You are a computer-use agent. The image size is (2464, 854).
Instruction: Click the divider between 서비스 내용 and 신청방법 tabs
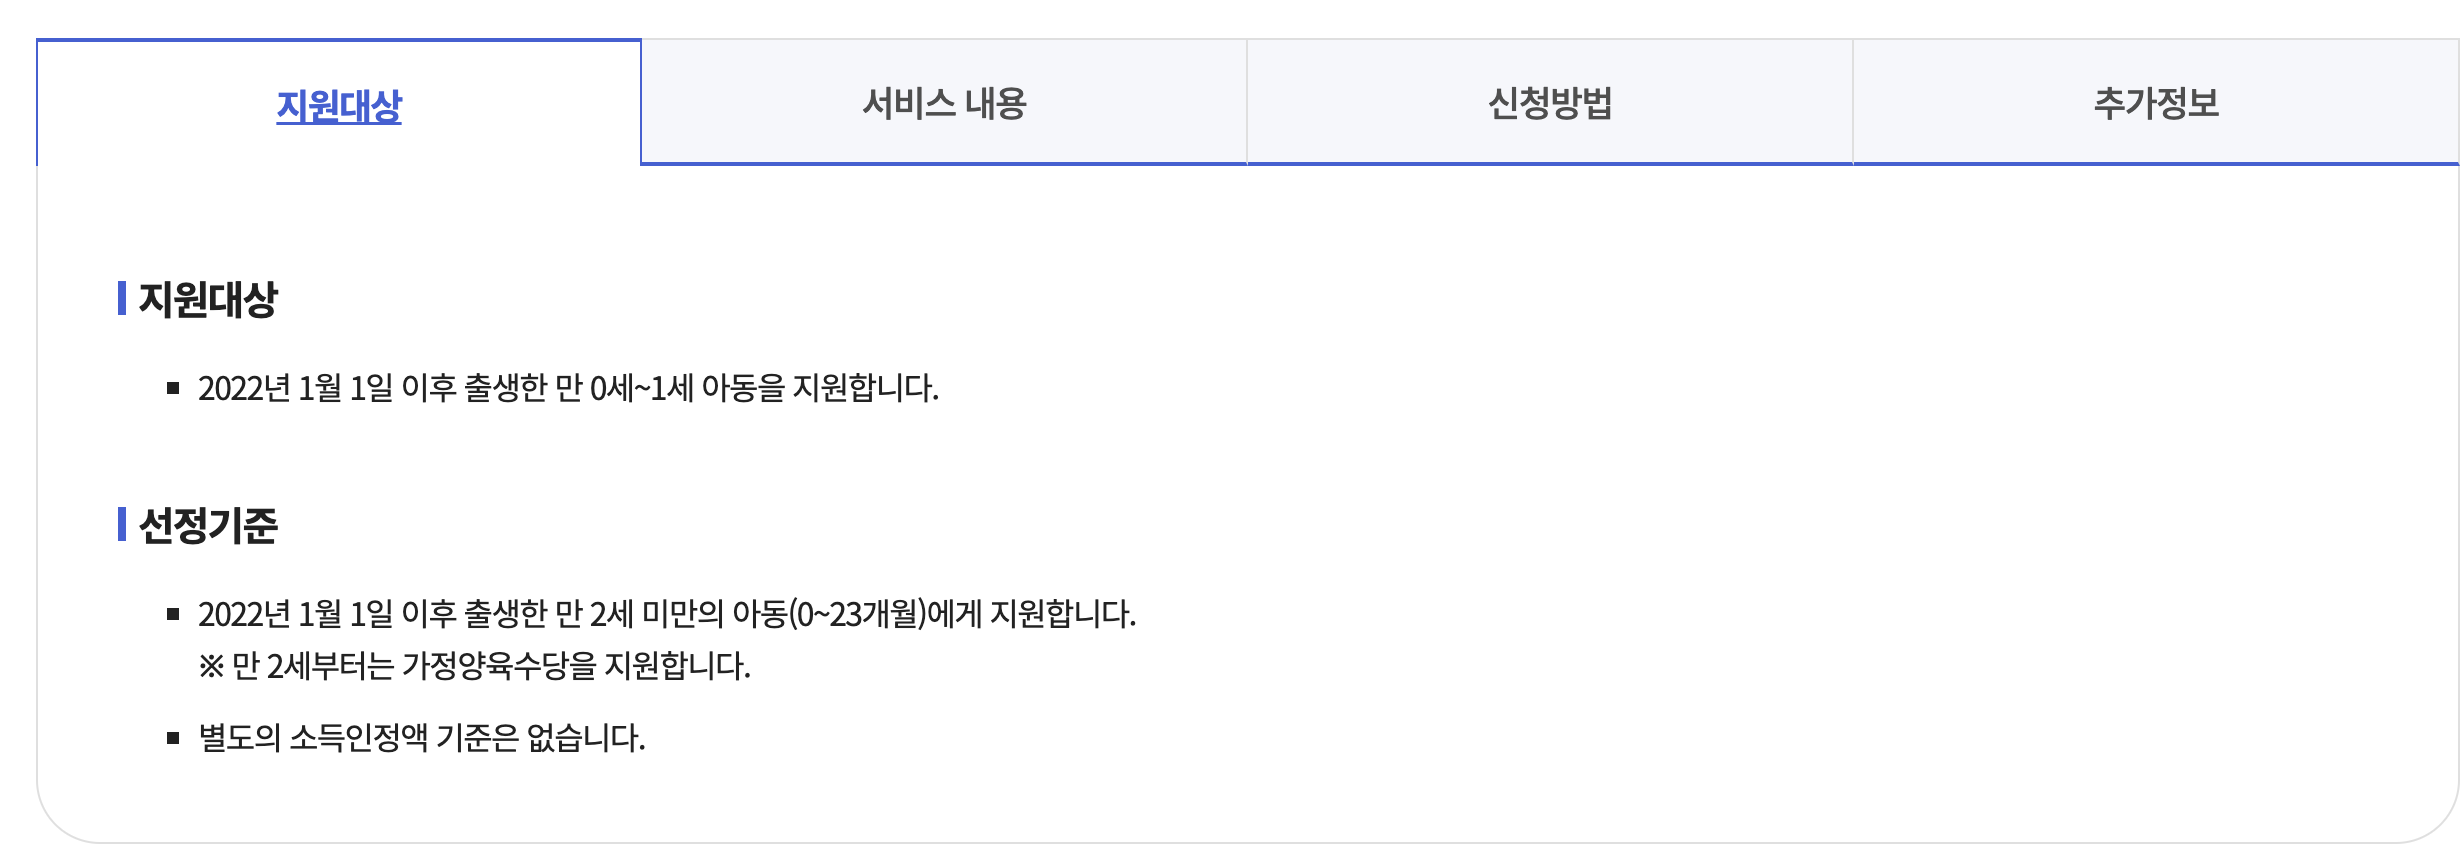point(1247,100)
